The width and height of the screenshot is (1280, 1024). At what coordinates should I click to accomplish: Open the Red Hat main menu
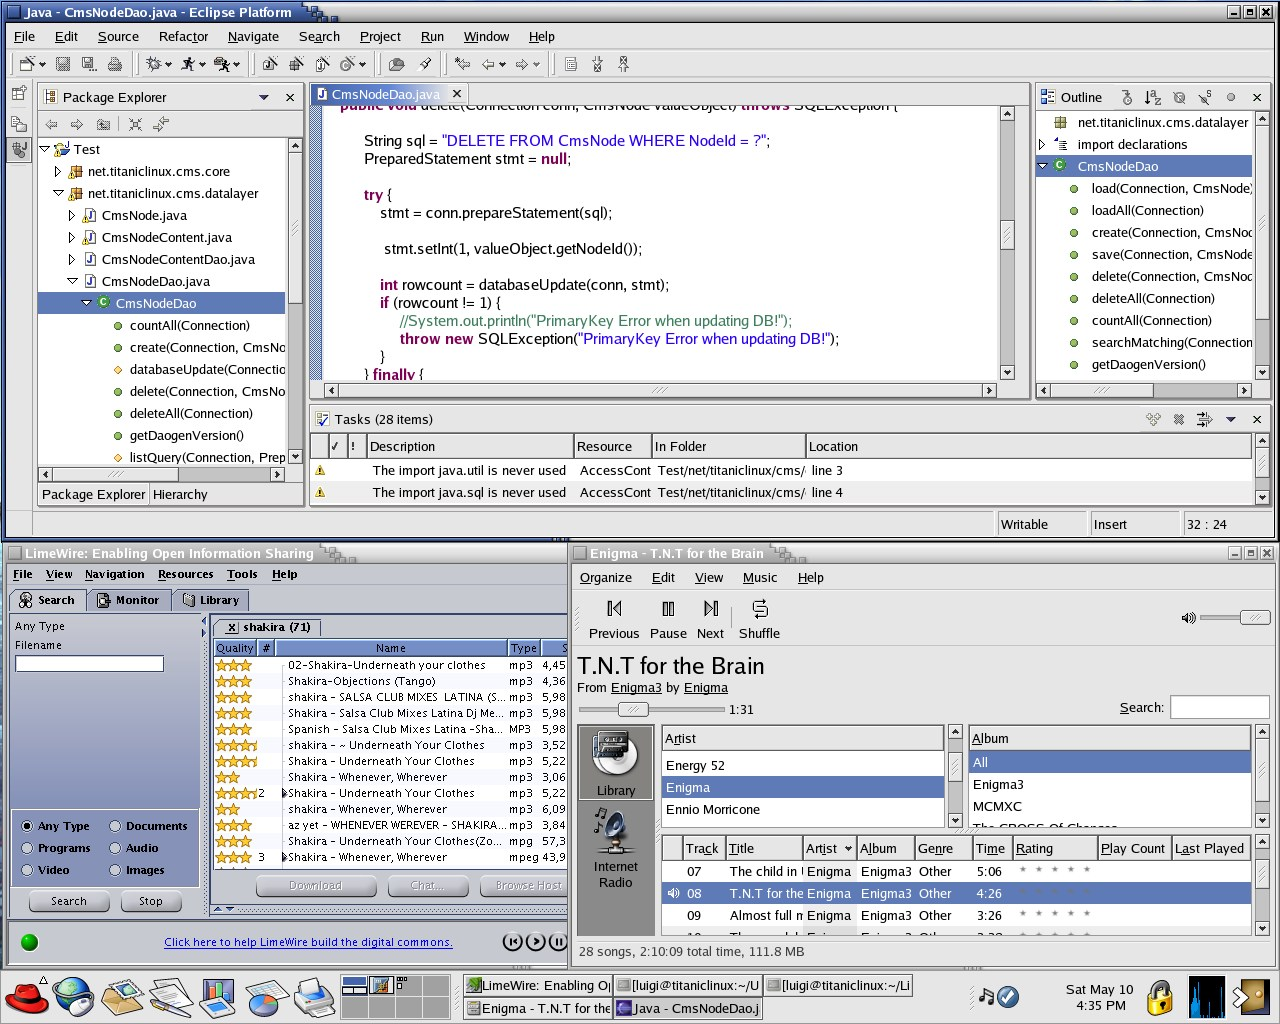tap(27, 997)
